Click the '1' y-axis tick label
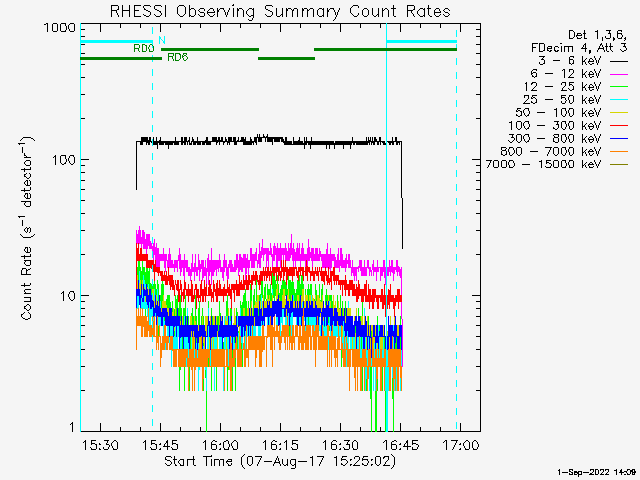640x480 pixels. click(72, 427)
